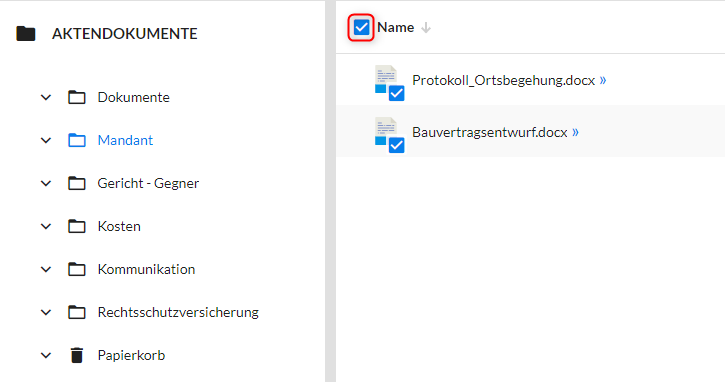725x382 pixels.
Task: Open the Kommunikation folder in the tree
Action: tap(146, 269)
